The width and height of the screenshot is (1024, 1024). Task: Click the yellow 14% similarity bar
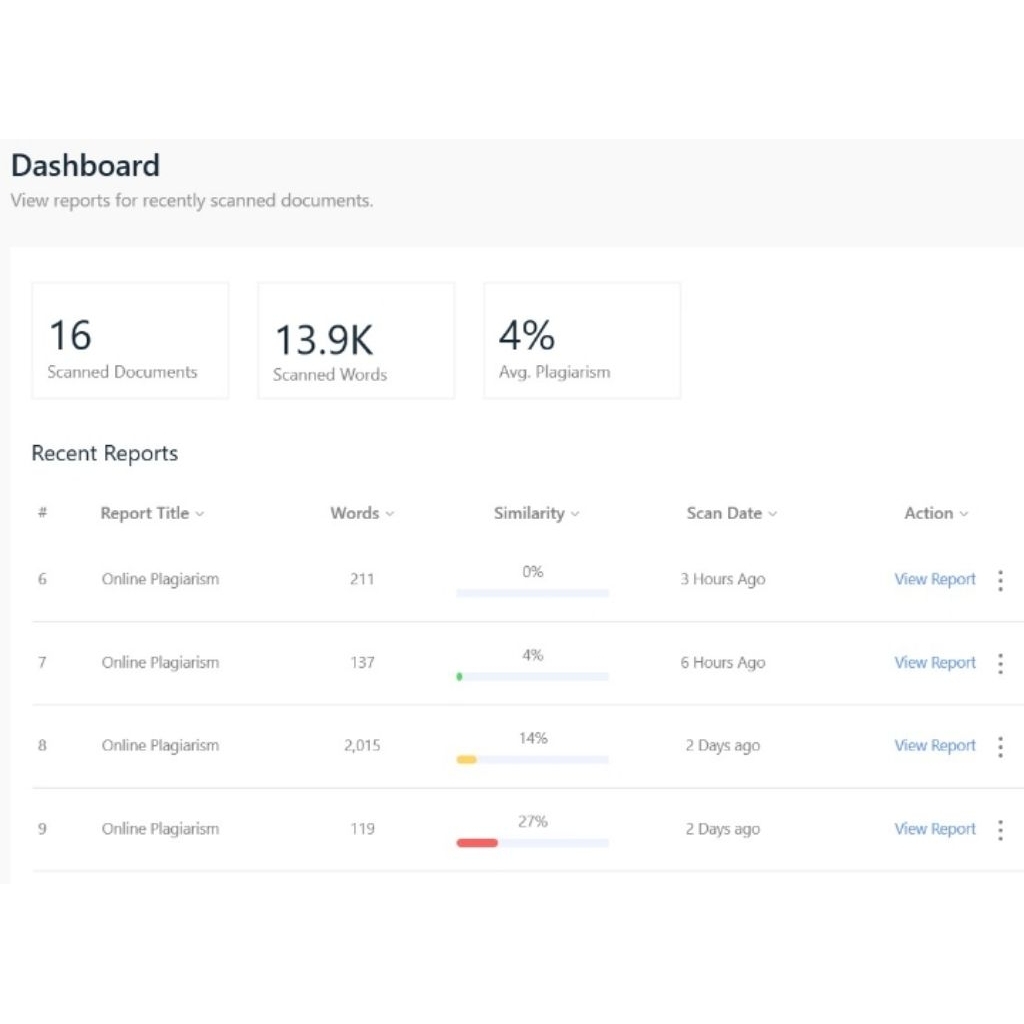click(x=466, y=760)
